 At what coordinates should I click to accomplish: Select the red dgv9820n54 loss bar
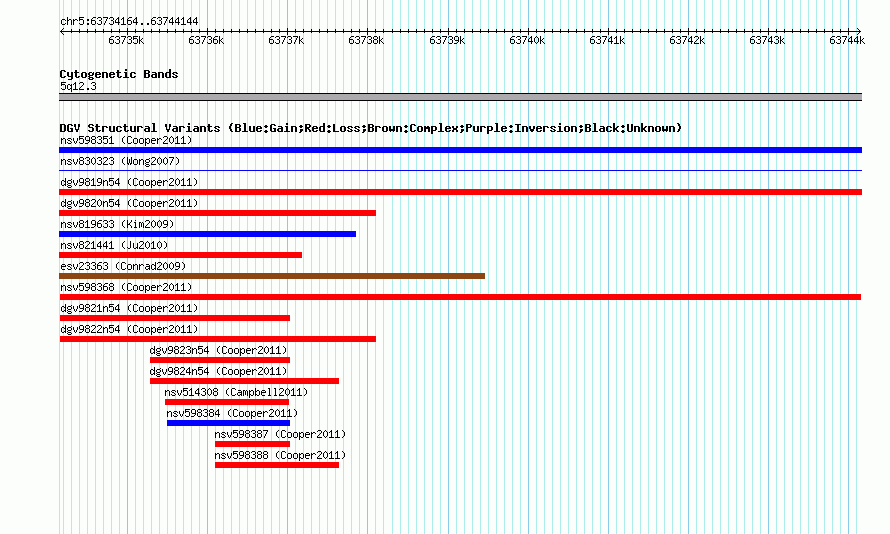tap(217, 213)
